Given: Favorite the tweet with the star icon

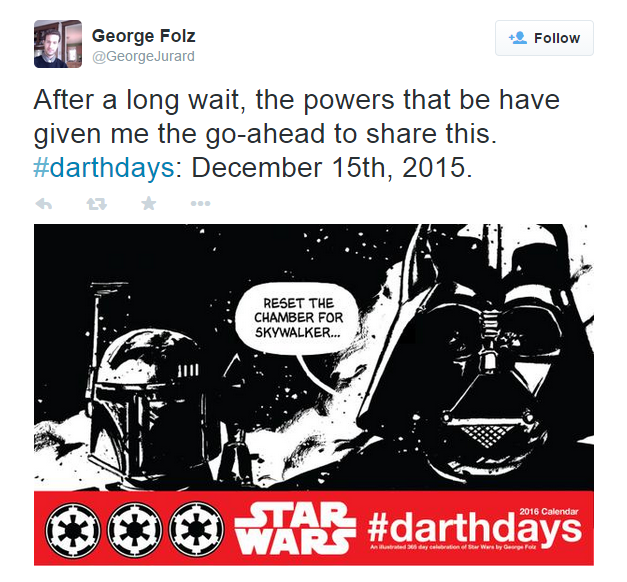Looking at the screenshot, I should pyautogui.click(x=149, y=203).
